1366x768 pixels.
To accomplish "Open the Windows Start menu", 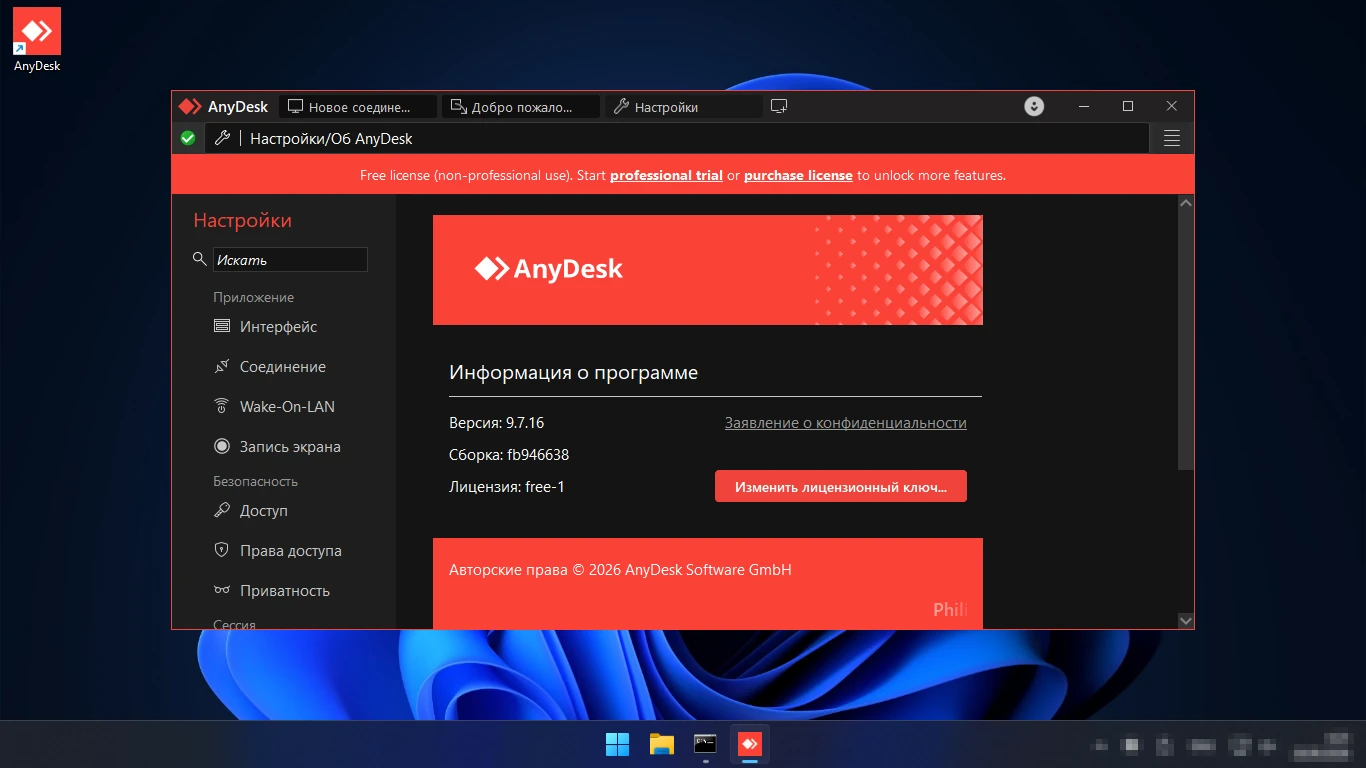I will [x=618, y=744].
